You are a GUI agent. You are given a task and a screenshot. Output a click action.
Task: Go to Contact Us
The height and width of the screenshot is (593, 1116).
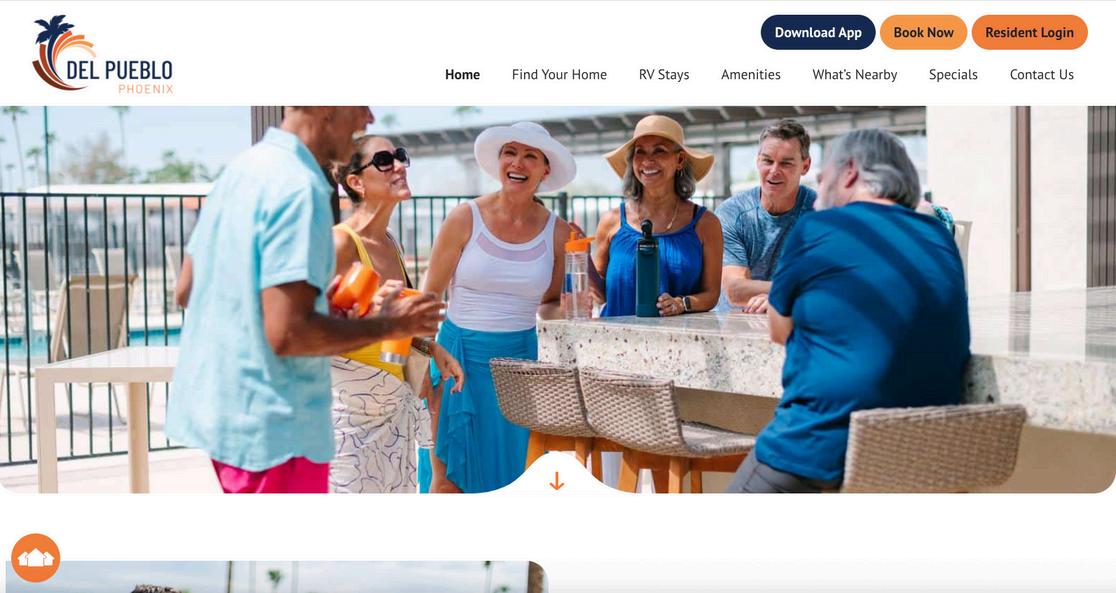coord(1042,75)
